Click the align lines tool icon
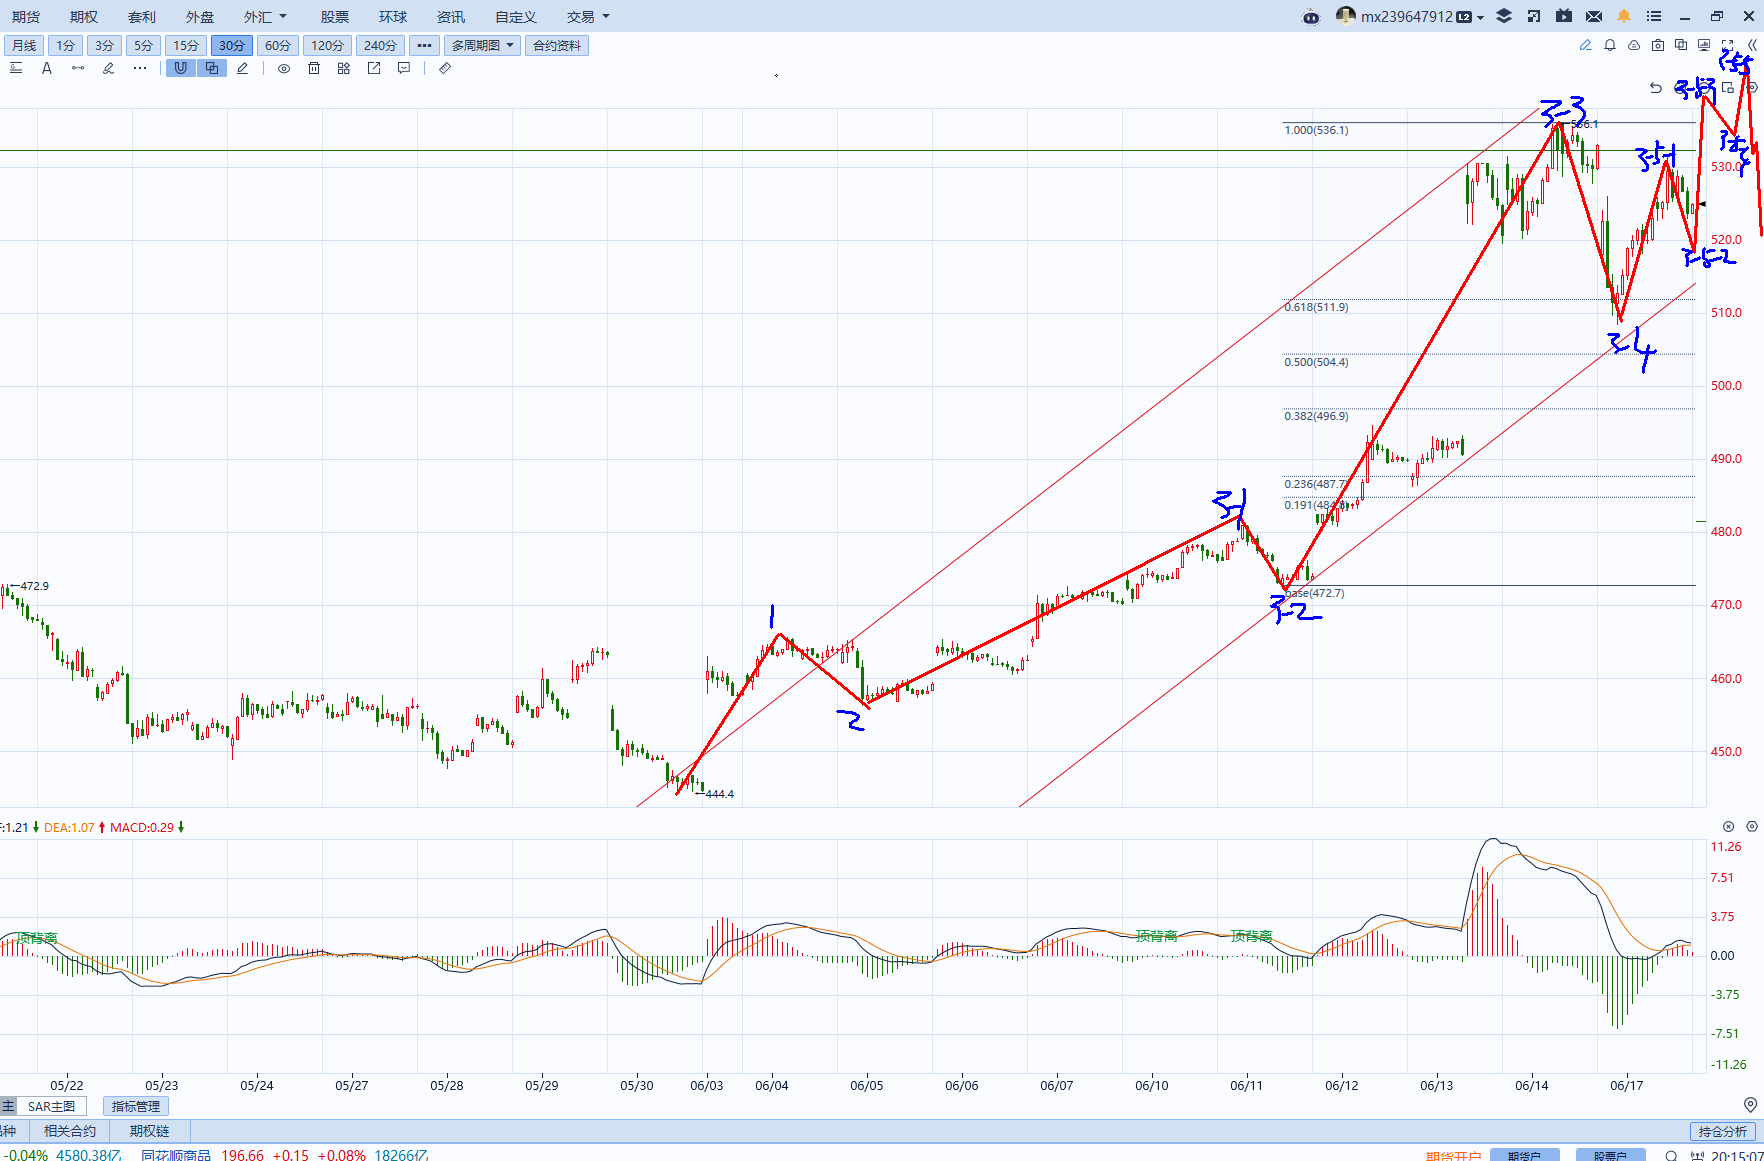The height and width of the screenshot is (1161, 1764). click(x=16, y=68)
